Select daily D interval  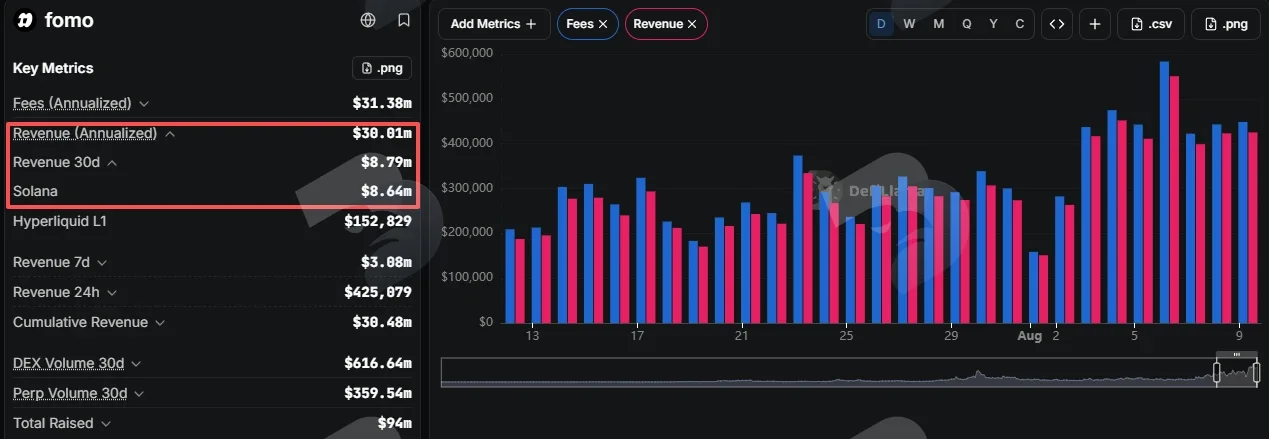coord(881,24)
